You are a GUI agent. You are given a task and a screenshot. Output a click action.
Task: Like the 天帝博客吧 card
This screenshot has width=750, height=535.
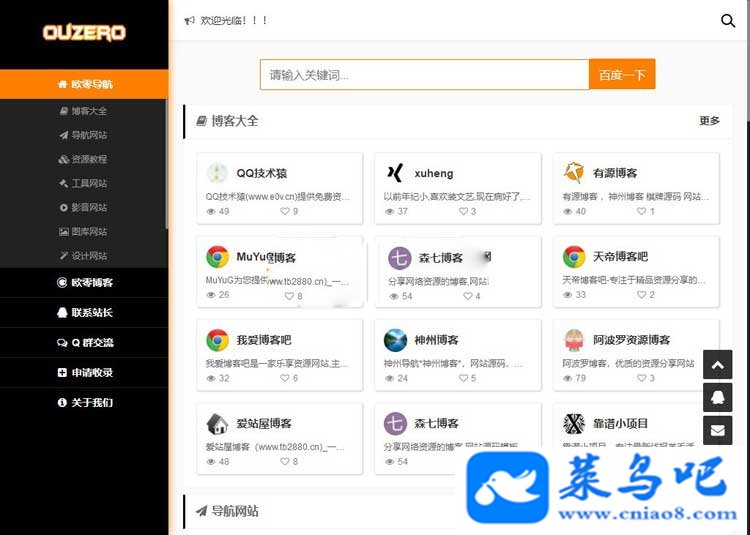641,295
